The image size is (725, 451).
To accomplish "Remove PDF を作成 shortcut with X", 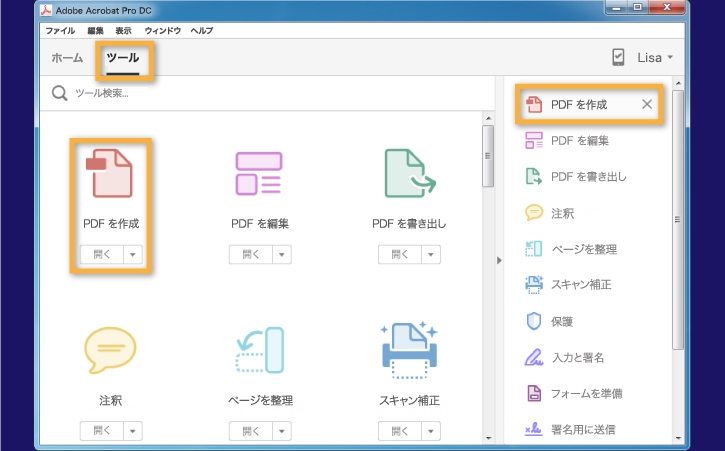I will click(646, 104).
